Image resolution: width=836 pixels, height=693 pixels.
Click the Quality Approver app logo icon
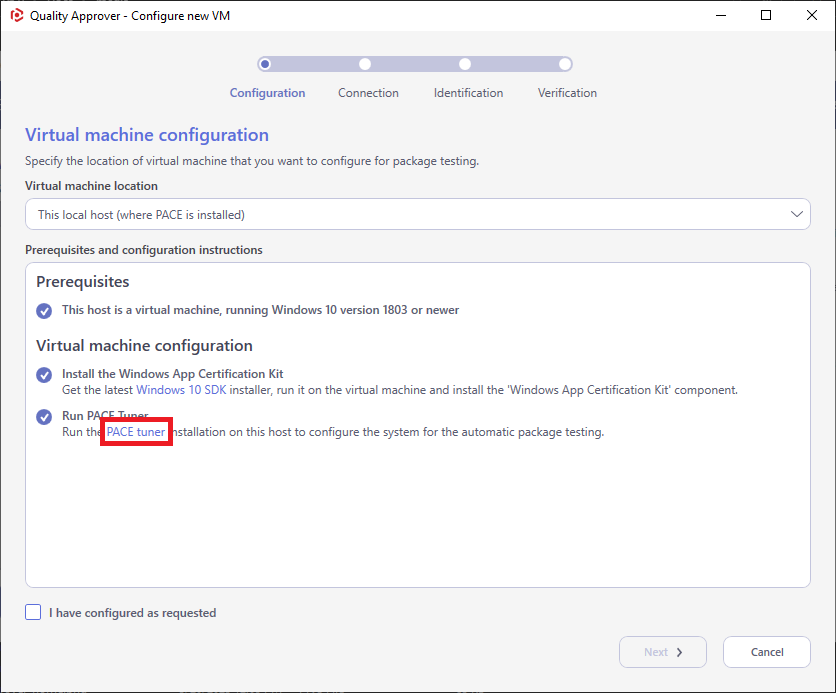click(17, 15)
